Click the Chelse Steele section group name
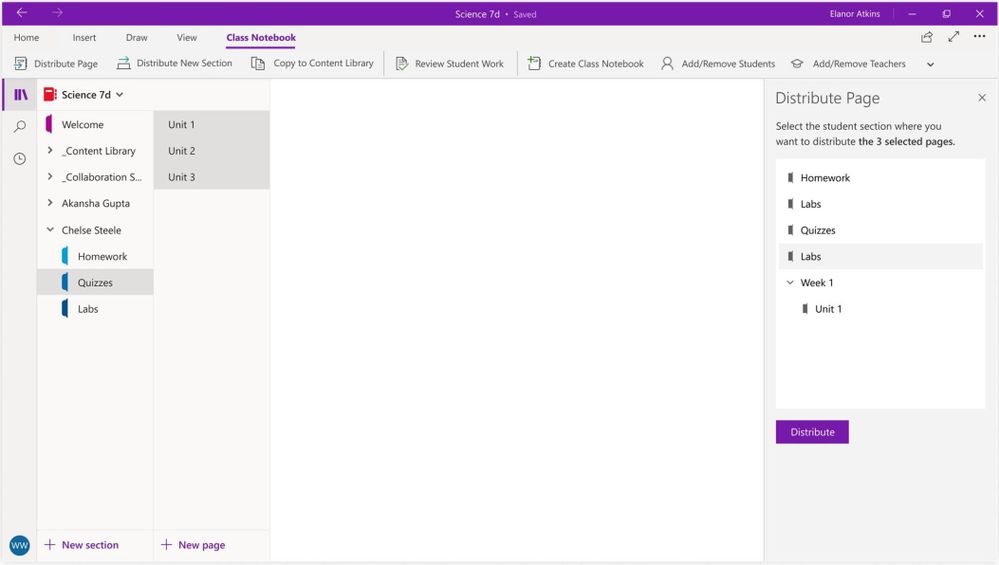Screen dimensions: 999x565 click(x=91, y=230)
